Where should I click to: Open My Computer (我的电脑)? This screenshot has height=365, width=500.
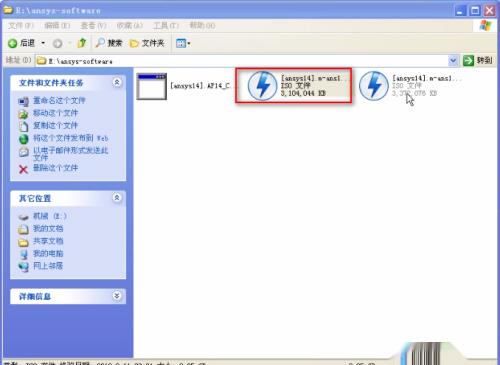[48, 253]
